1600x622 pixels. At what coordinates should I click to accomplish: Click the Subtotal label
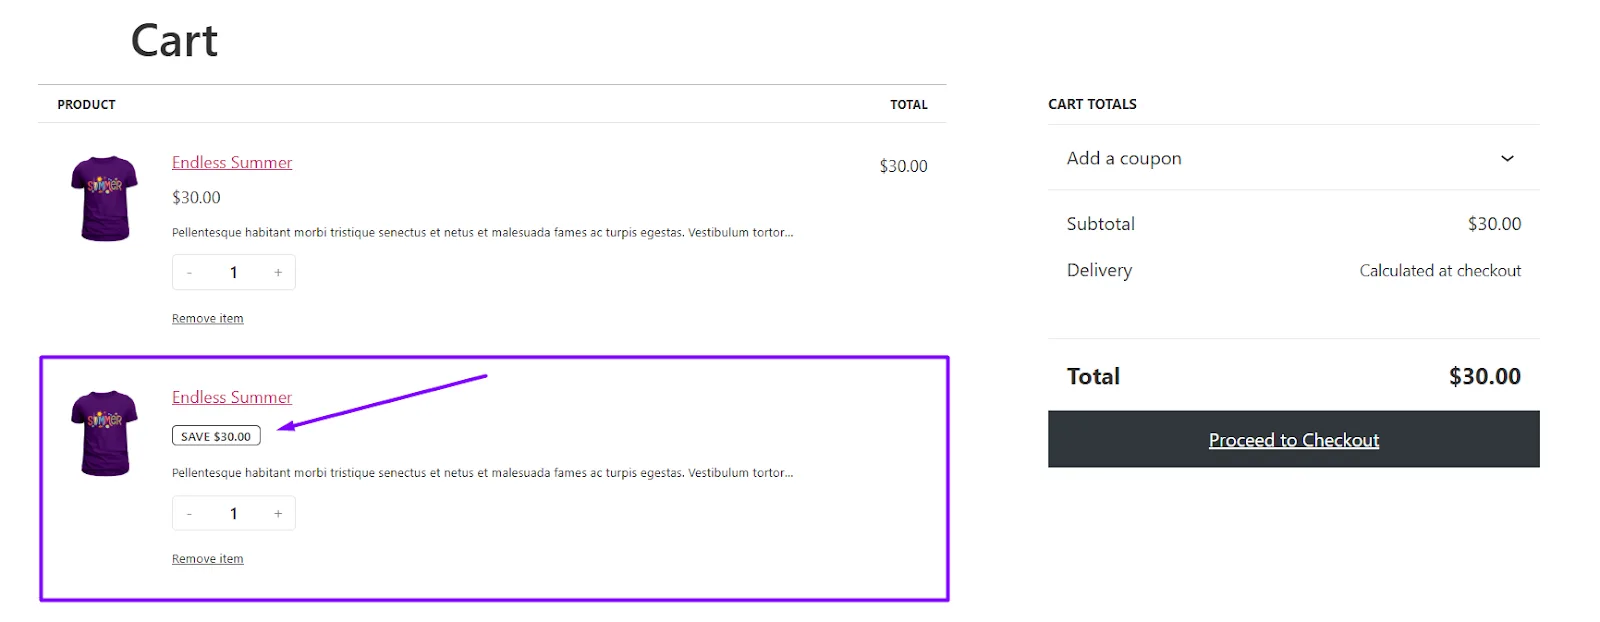point(1100,224)
